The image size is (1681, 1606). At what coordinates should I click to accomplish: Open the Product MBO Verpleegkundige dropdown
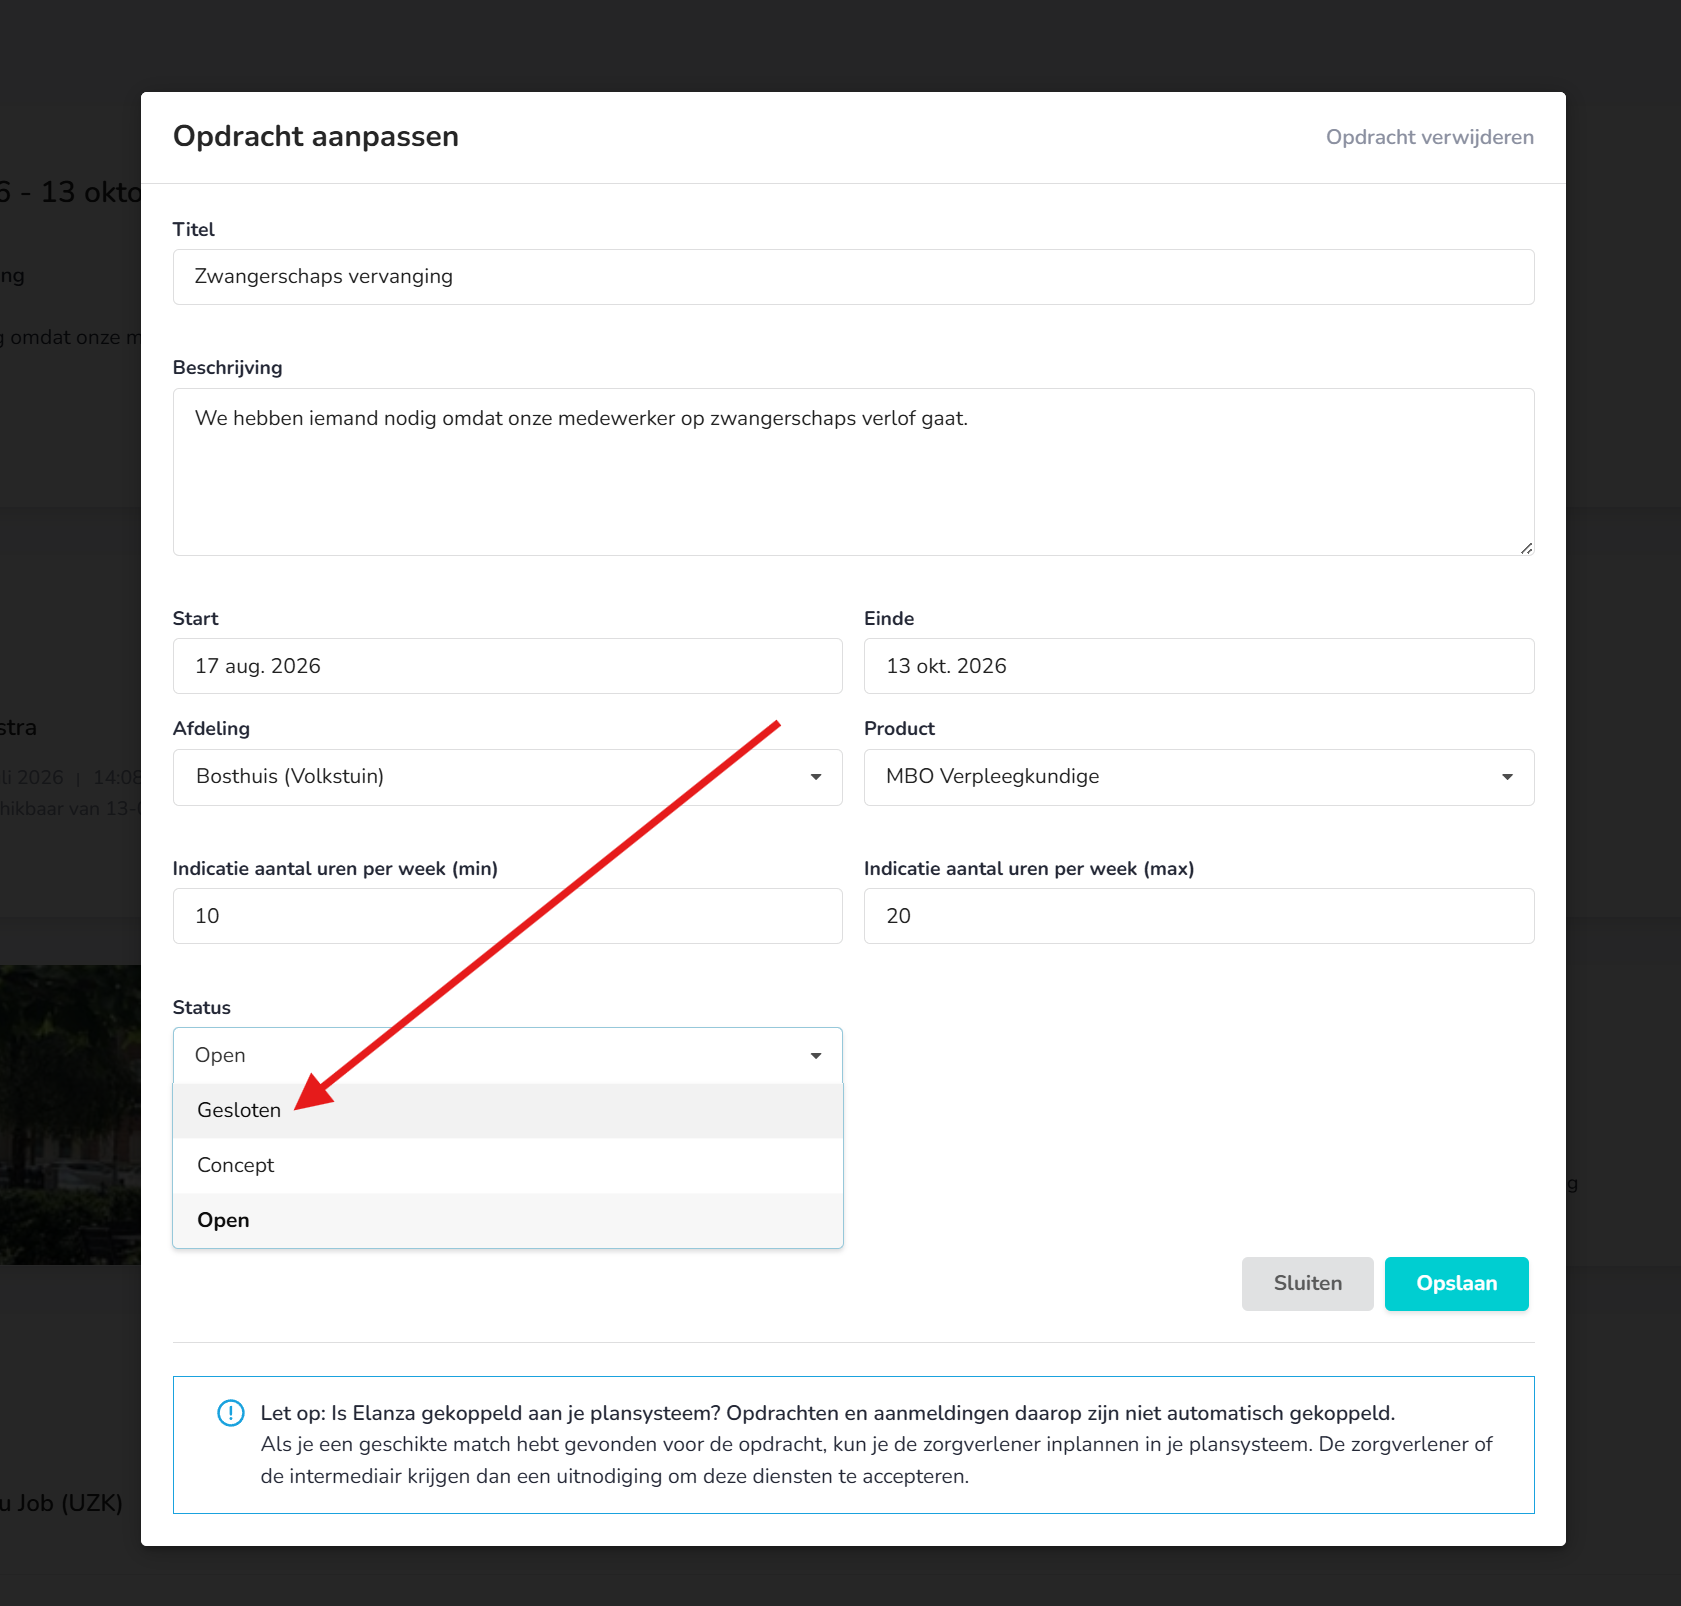pos(1199,777)
